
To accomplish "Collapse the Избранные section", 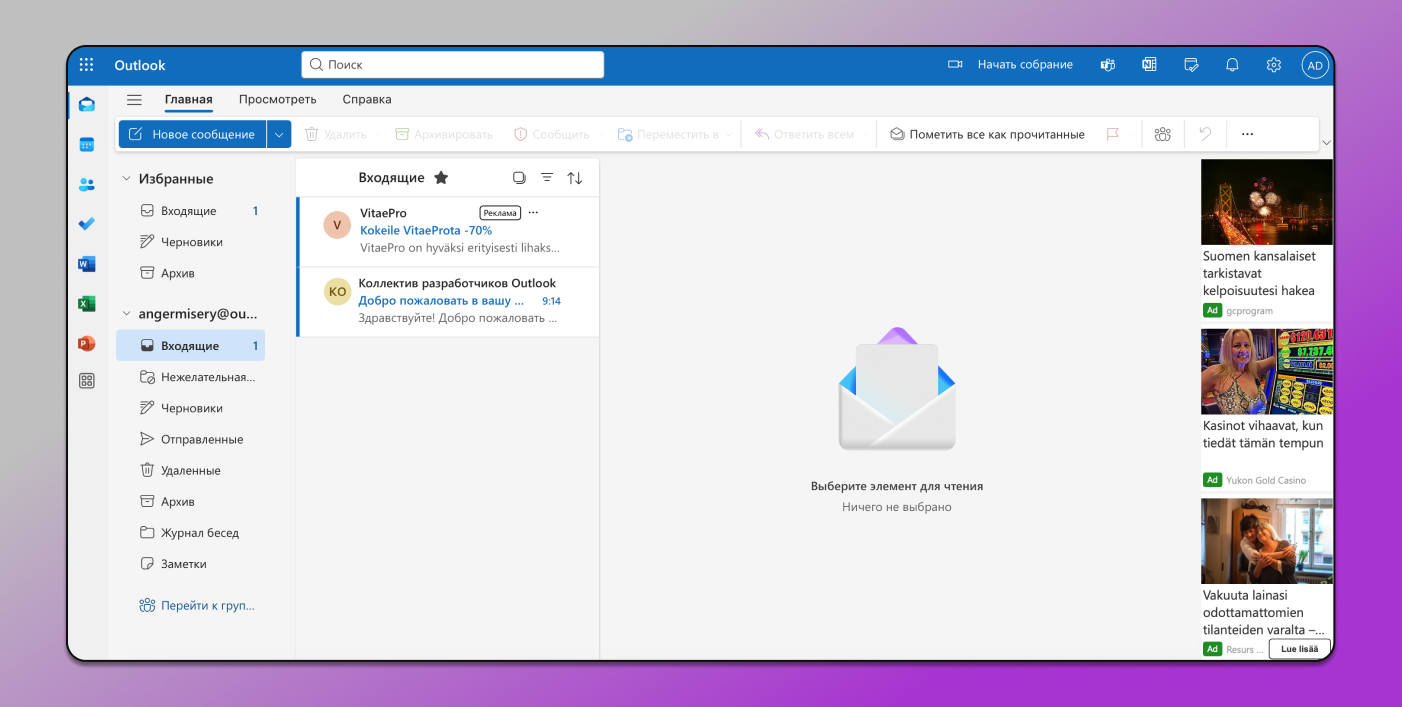I will pos(126,178).
